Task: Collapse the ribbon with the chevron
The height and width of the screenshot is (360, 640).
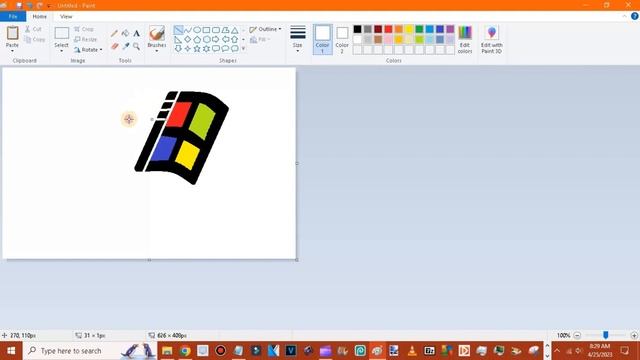Action: pyautogui.click(x=624, y=16)
